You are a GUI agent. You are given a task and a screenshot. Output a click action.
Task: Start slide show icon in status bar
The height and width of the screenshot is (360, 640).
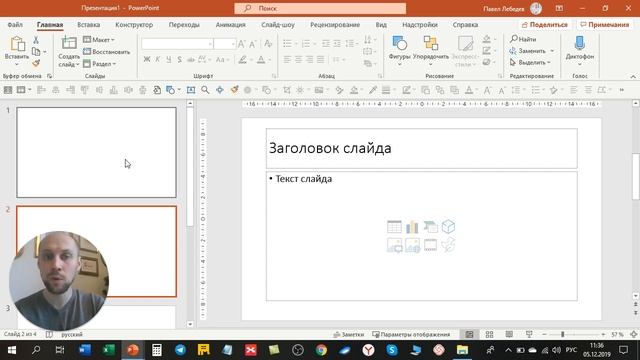pos(529,334)
